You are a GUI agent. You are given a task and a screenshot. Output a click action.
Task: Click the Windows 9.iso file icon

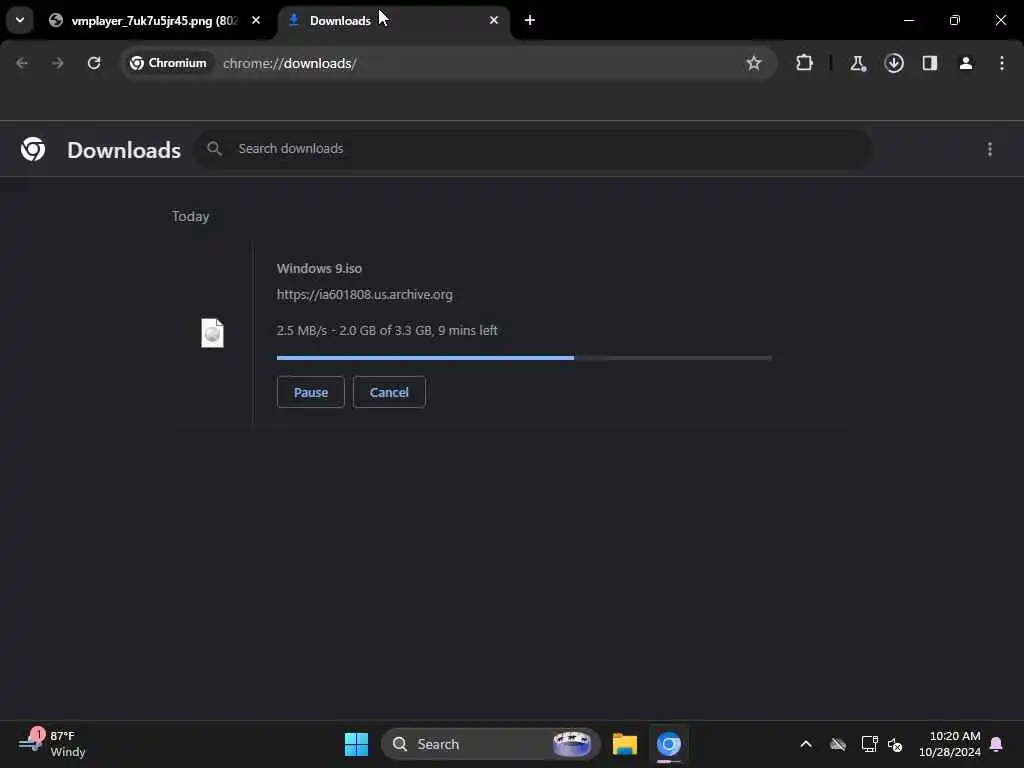tap(212, 333)
